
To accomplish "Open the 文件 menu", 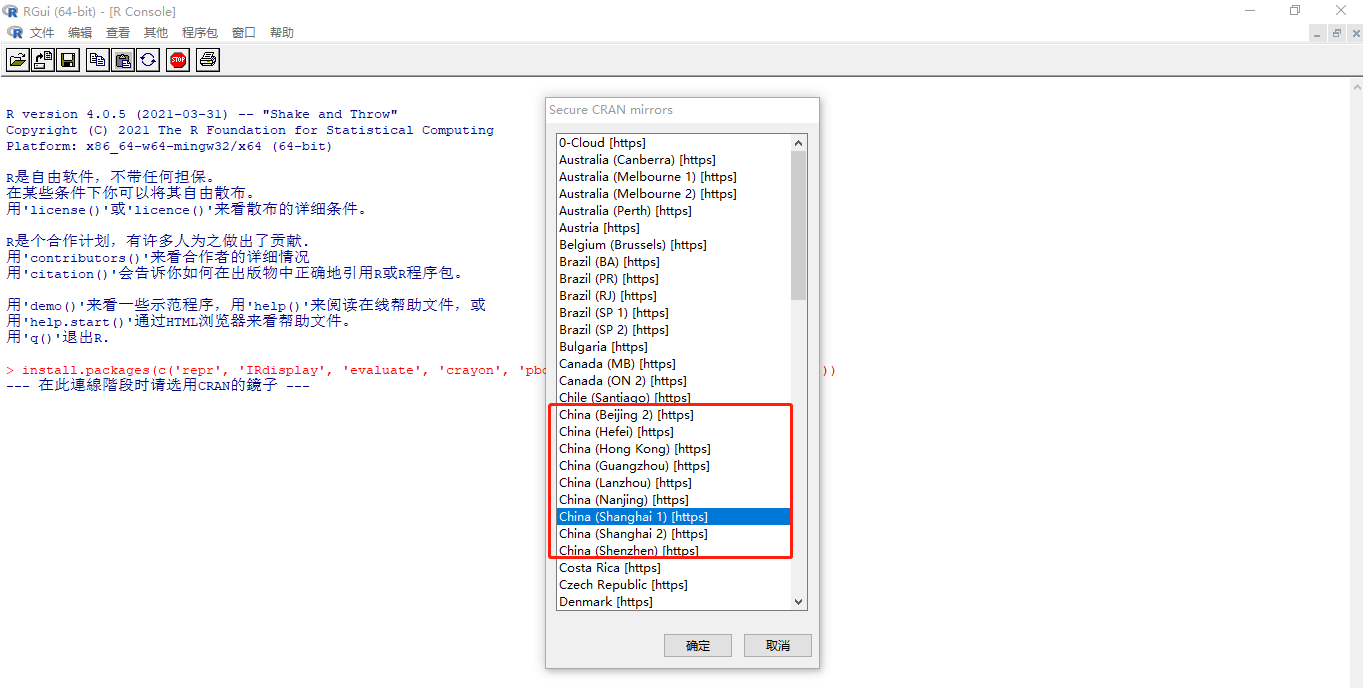I will (x=42, y=32).
